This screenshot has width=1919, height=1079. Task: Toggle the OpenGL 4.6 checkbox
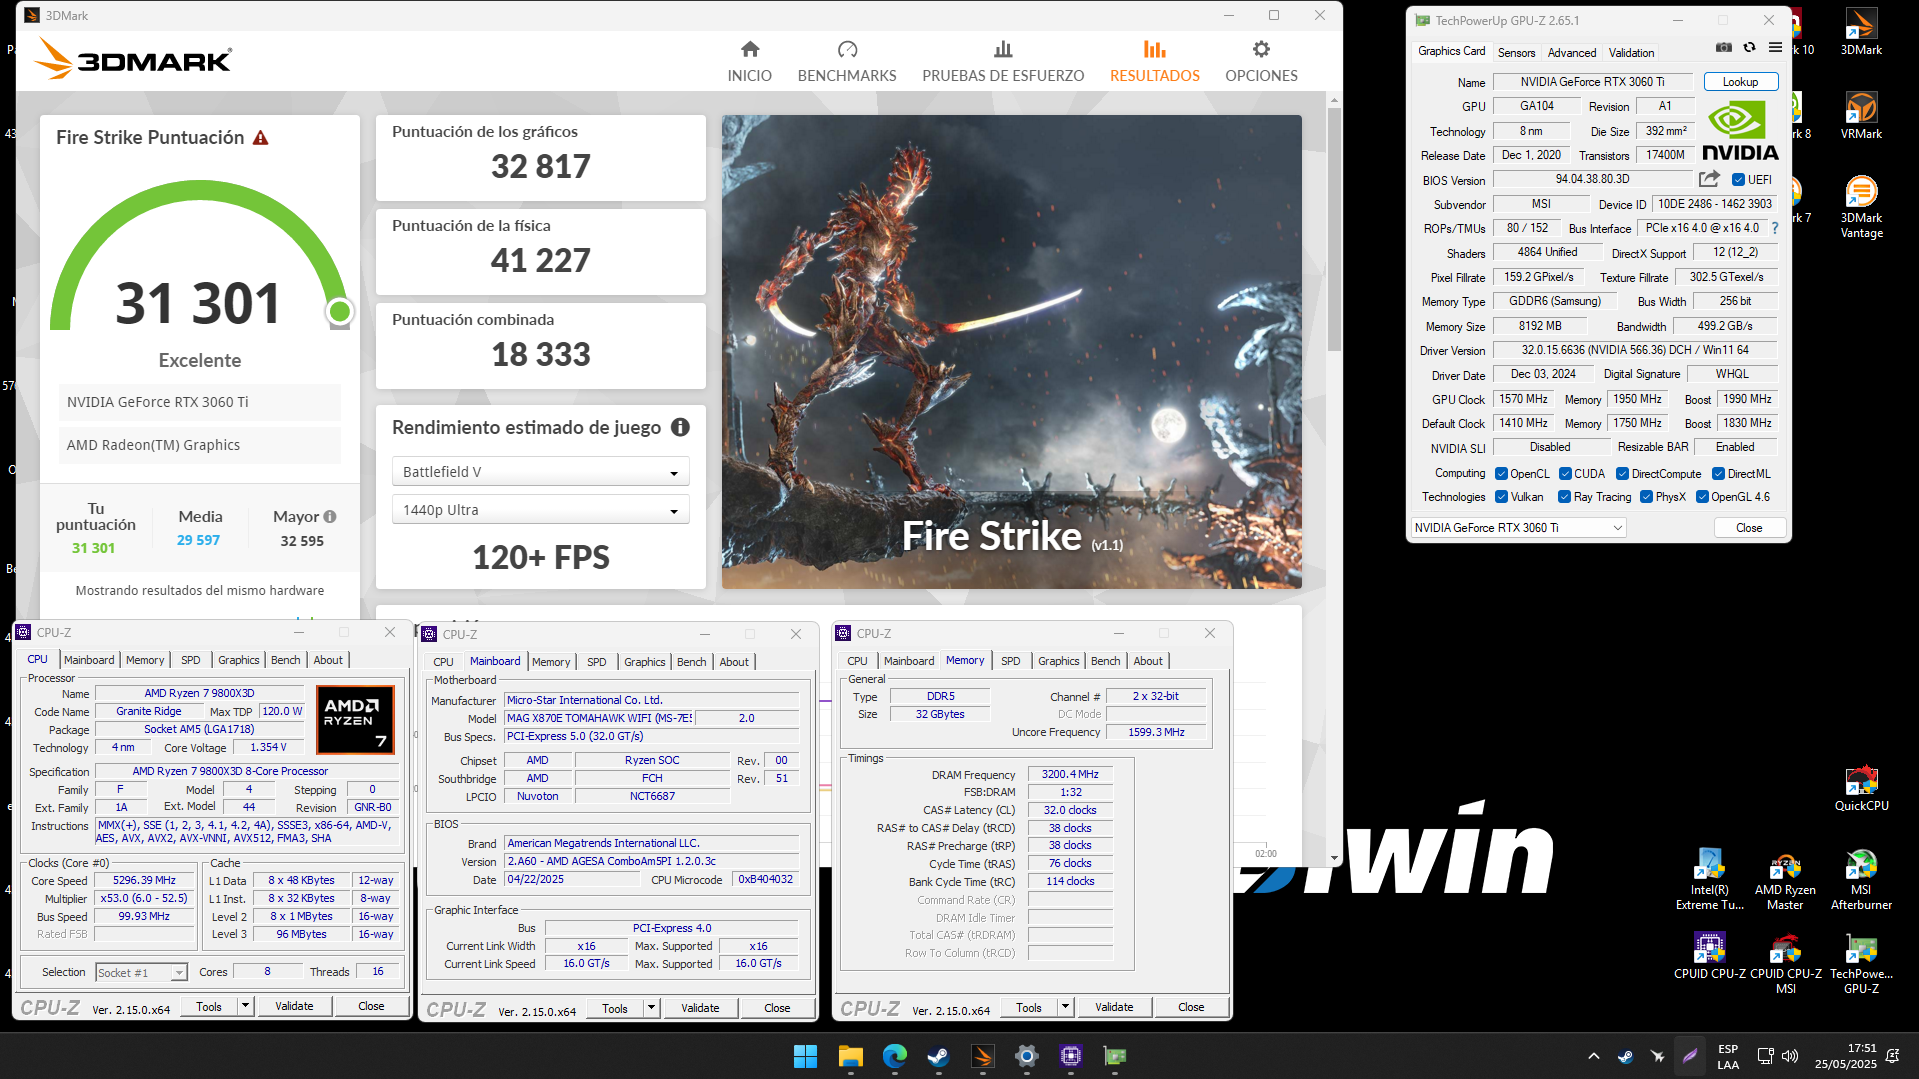(x=1702, y=497)
